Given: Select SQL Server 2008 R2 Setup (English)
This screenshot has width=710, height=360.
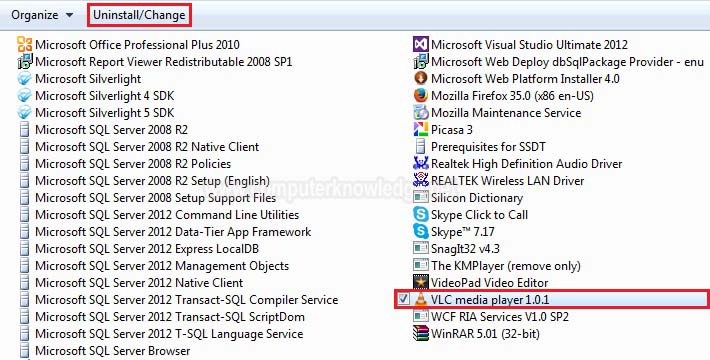Looking at the screenshot, I should (153, 181).
